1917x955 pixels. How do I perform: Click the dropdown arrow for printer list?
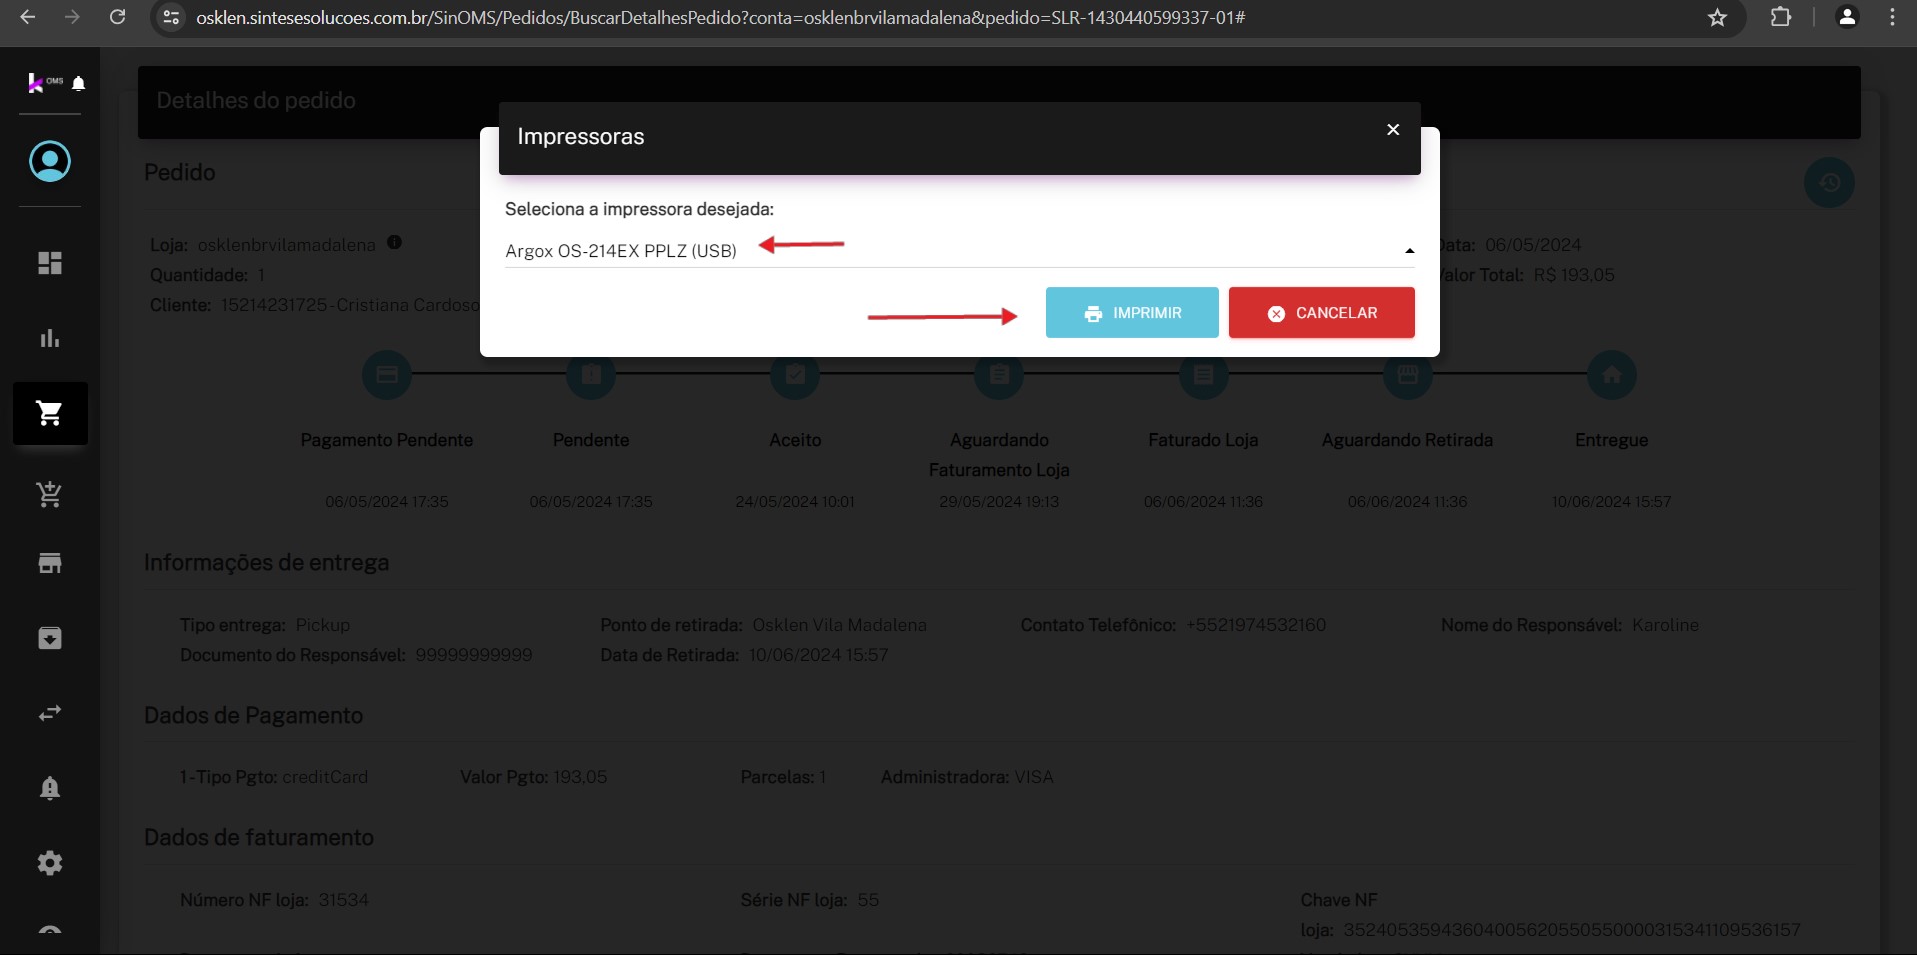coord(1409,251)
